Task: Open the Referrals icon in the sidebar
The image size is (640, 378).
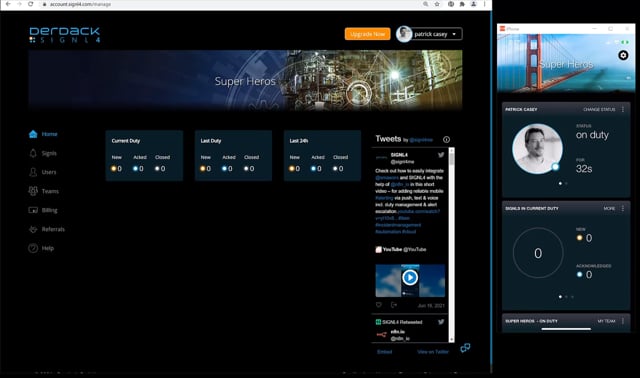Action: click(x=33, y=229)
